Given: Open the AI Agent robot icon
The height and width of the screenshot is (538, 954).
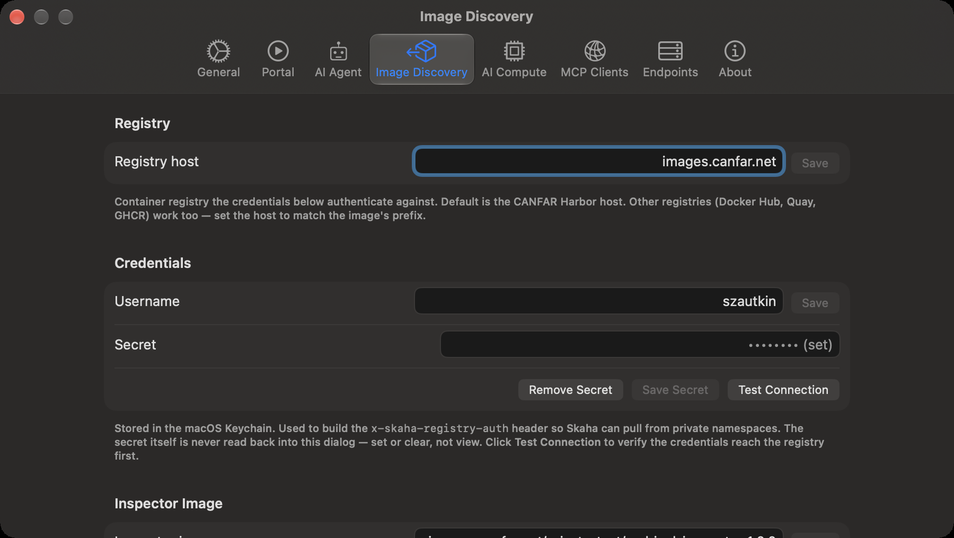Looking at the screenshot, I should click(x=338, y=52).
